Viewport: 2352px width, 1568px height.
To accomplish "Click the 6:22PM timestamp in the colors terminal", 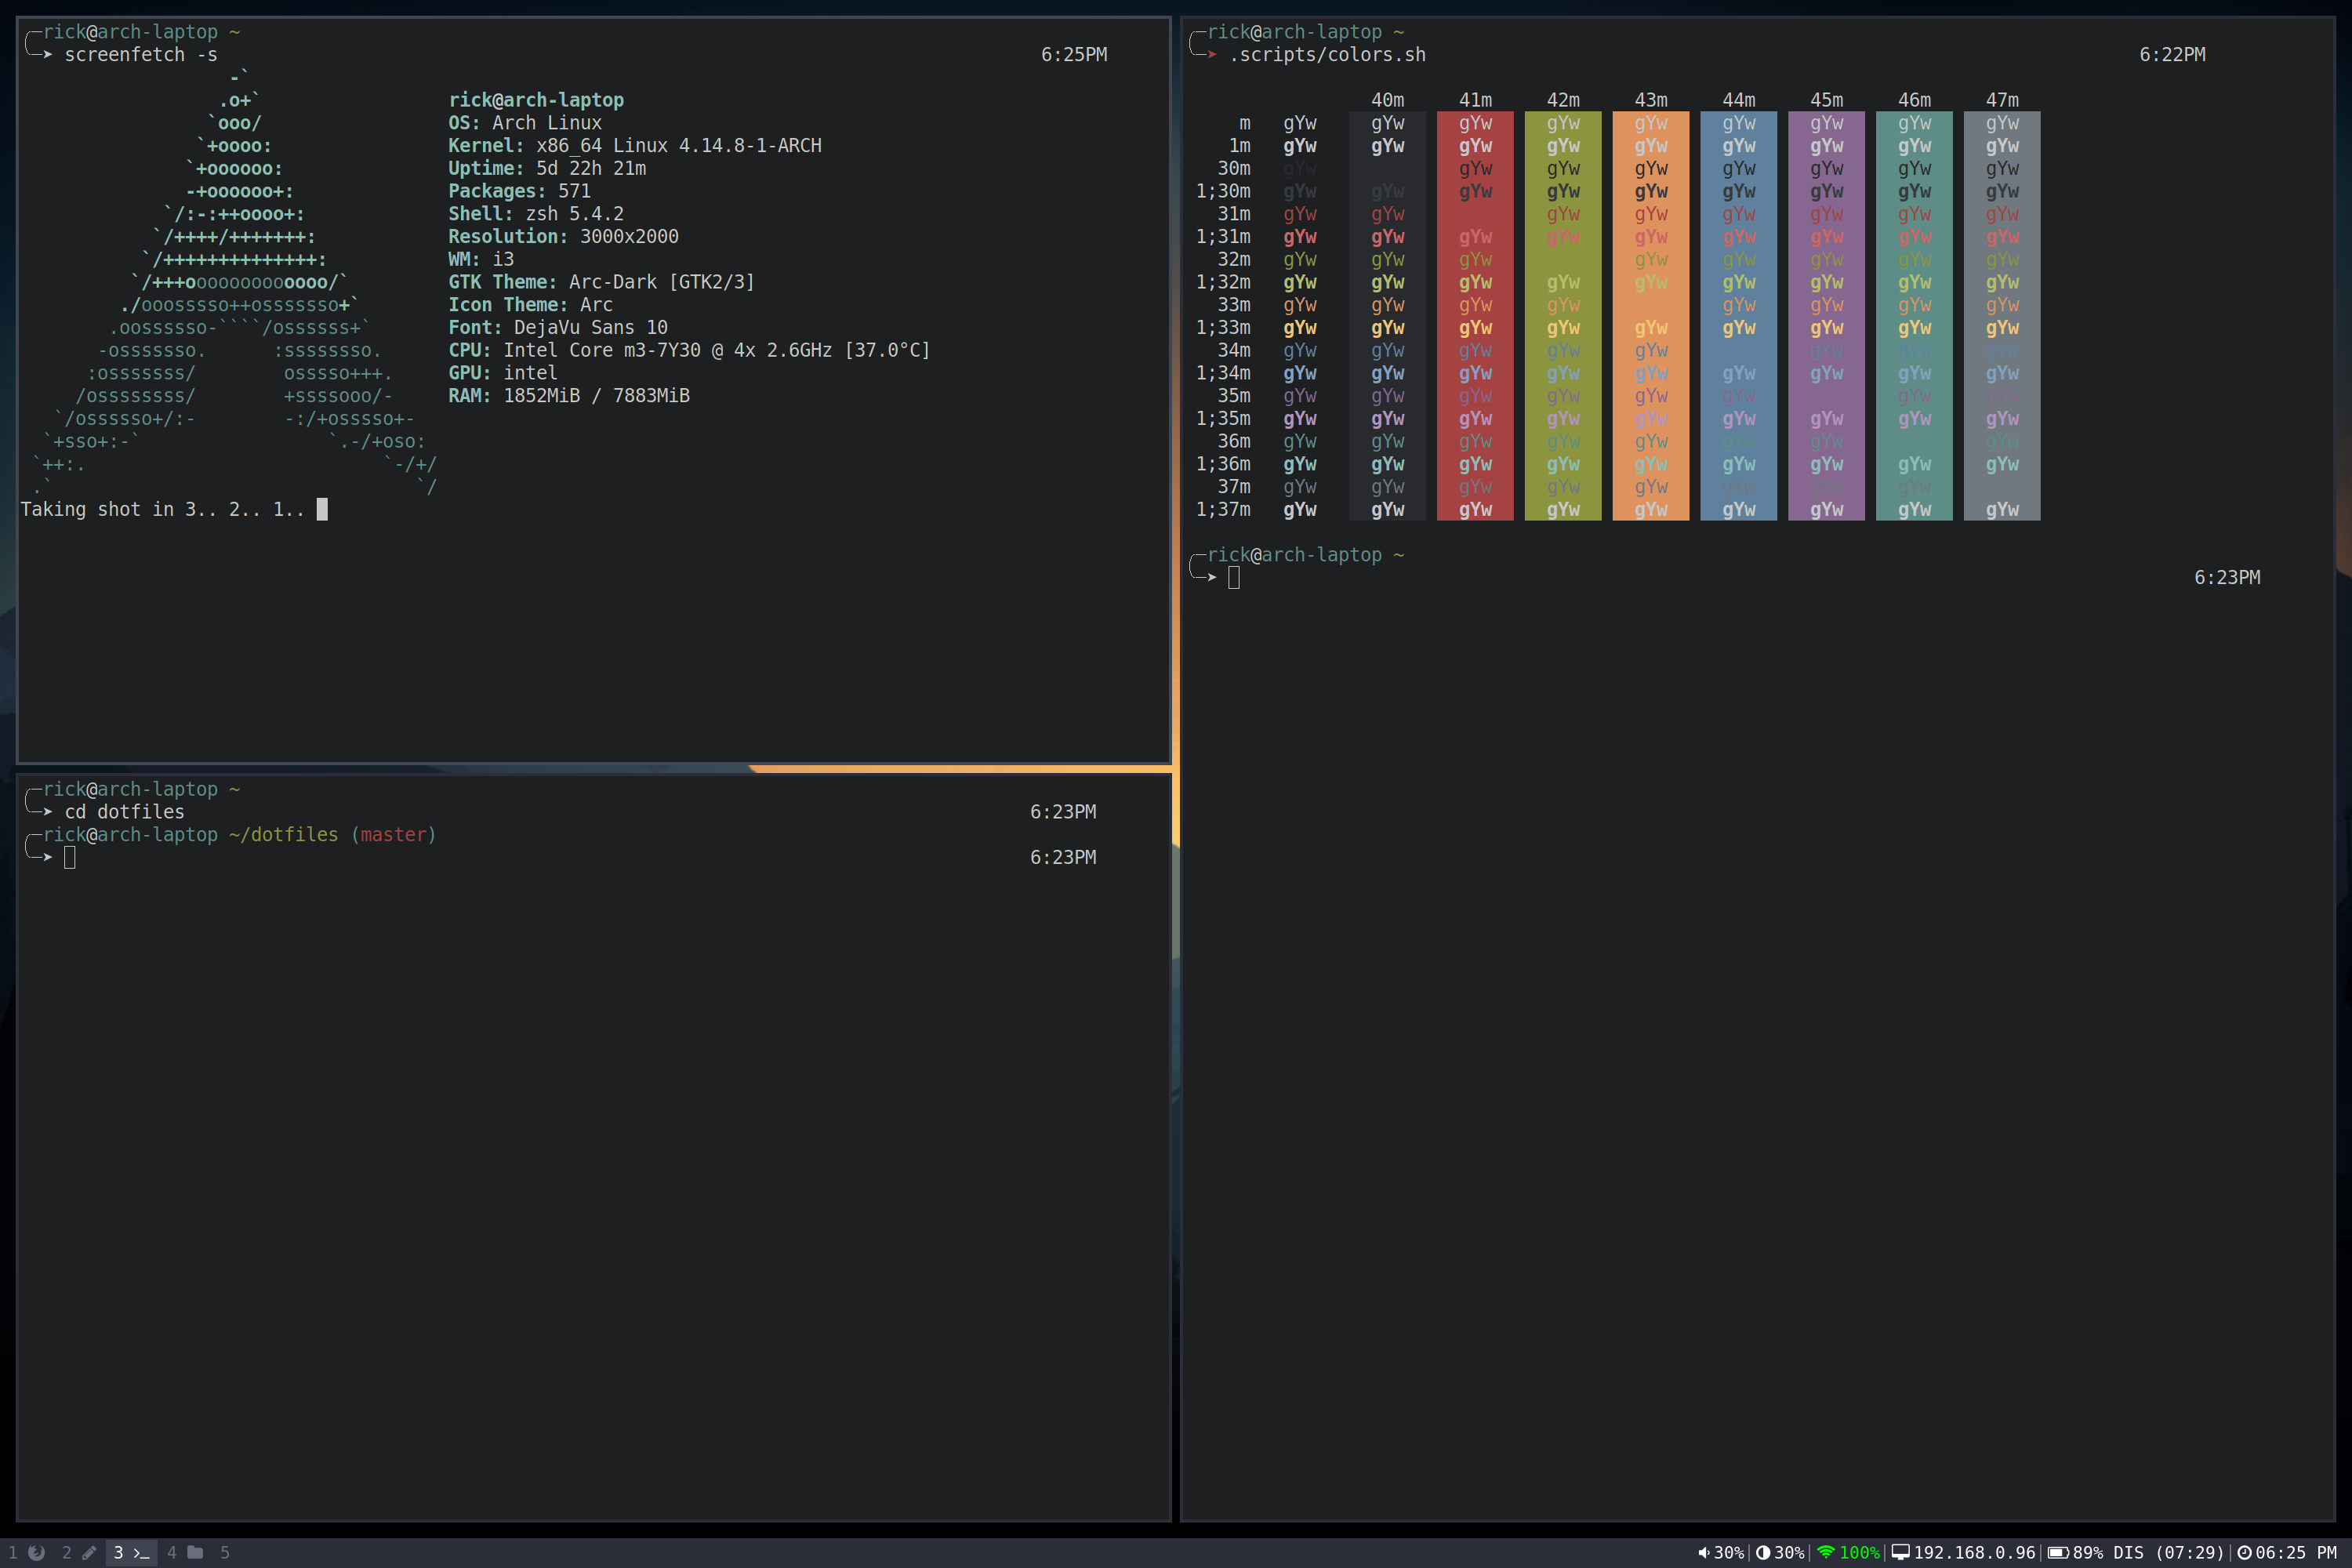I will click(x=2172, y=55).
